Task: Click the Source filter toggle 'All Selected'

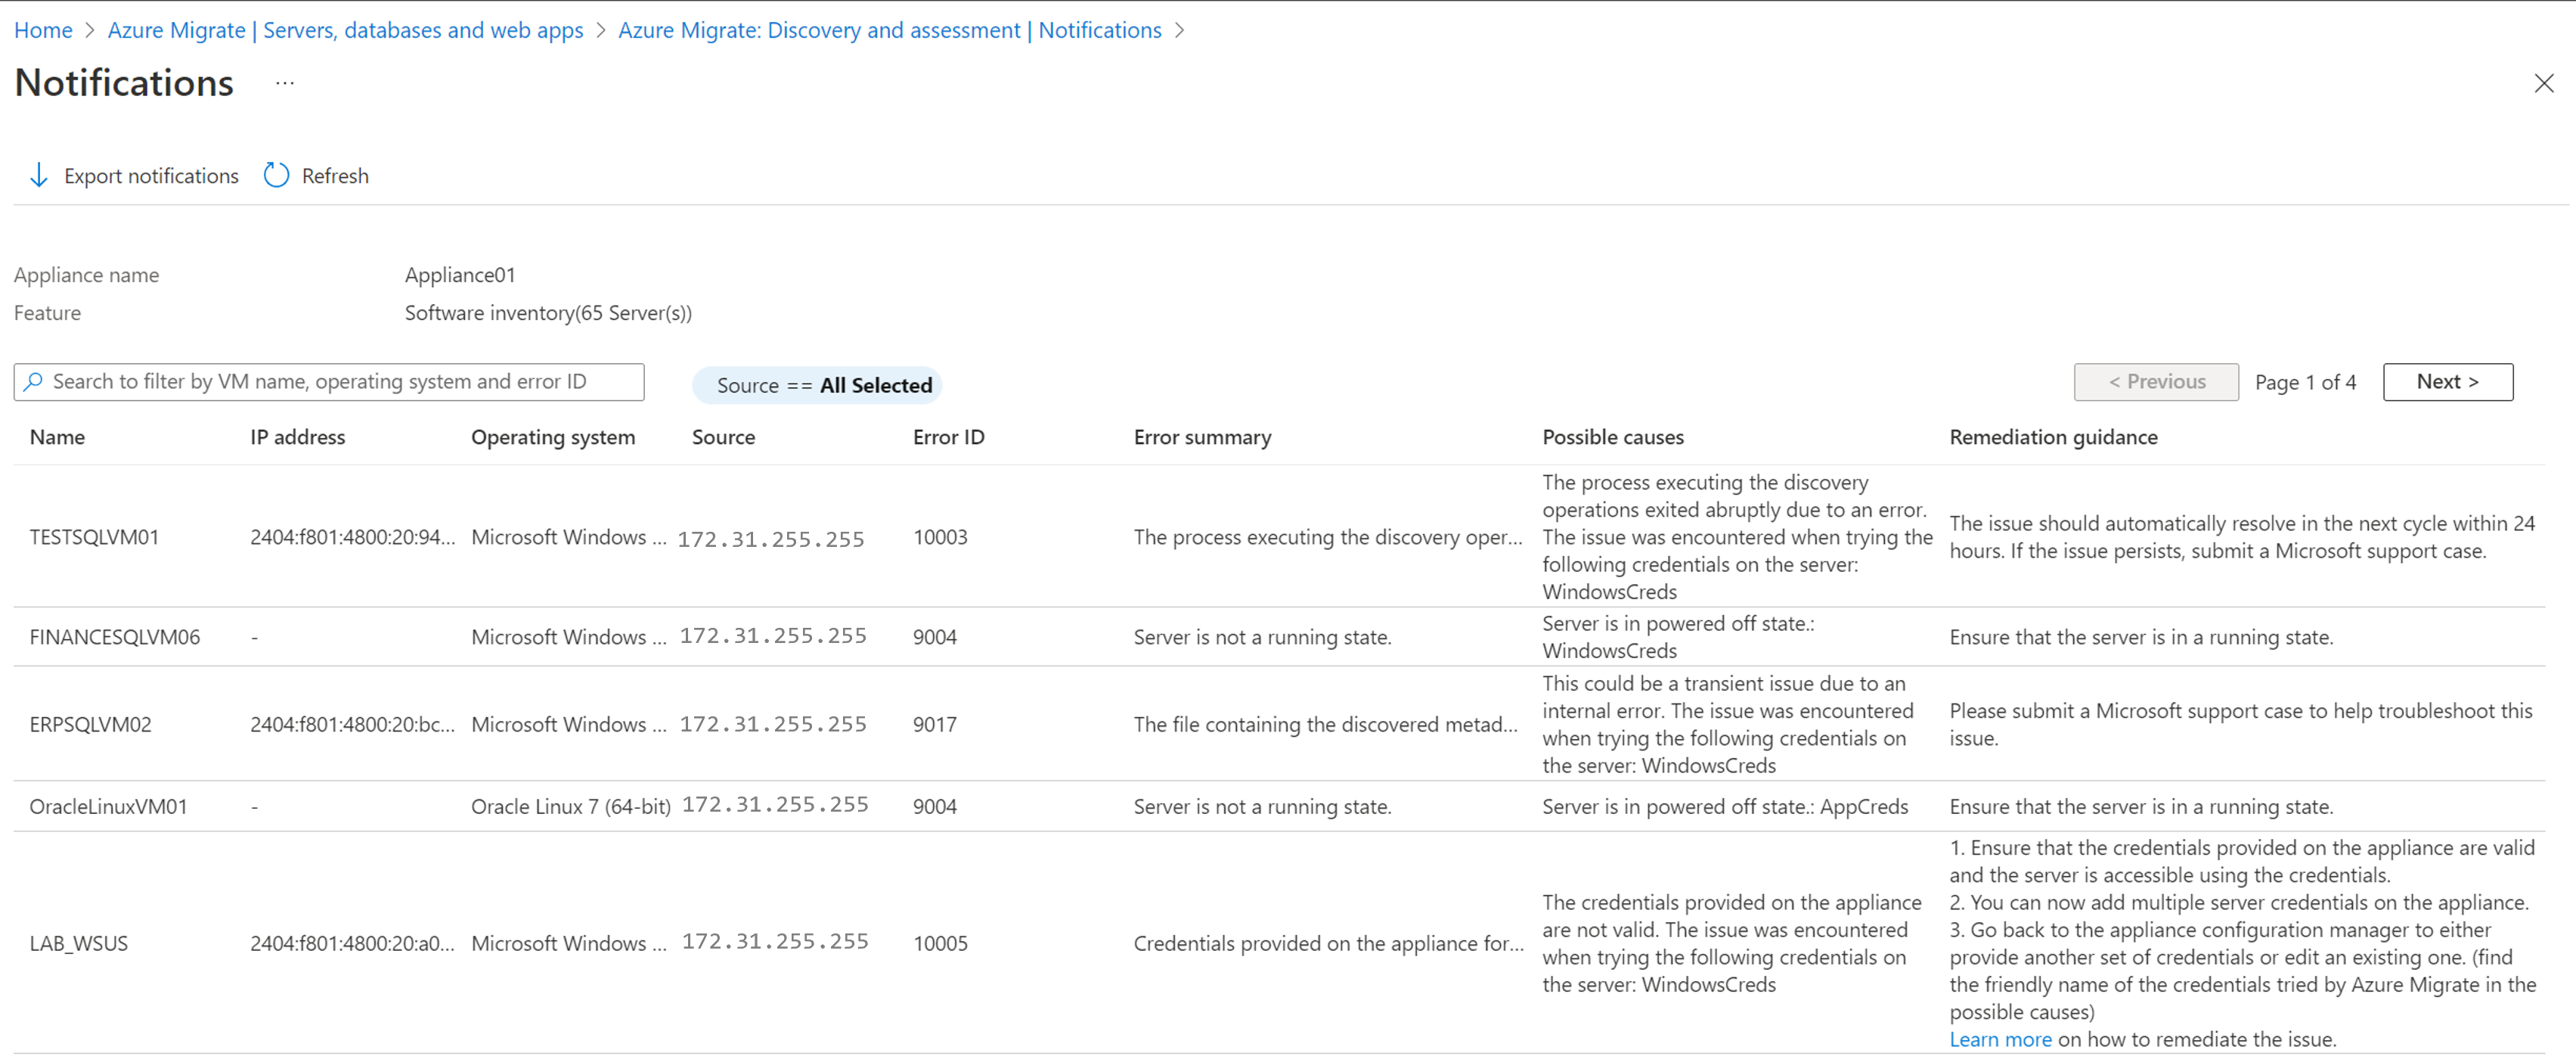Action: (826, 385)
